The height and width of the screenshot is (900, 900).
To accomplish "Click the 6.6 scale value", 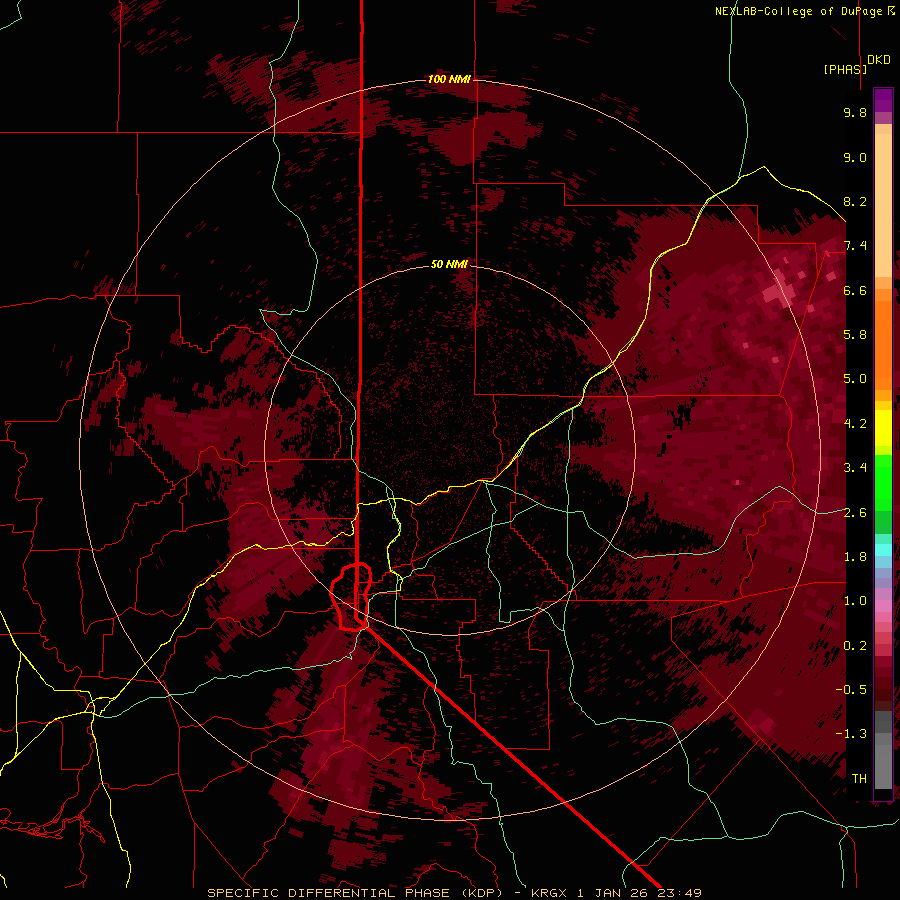I will coord(855,290).
